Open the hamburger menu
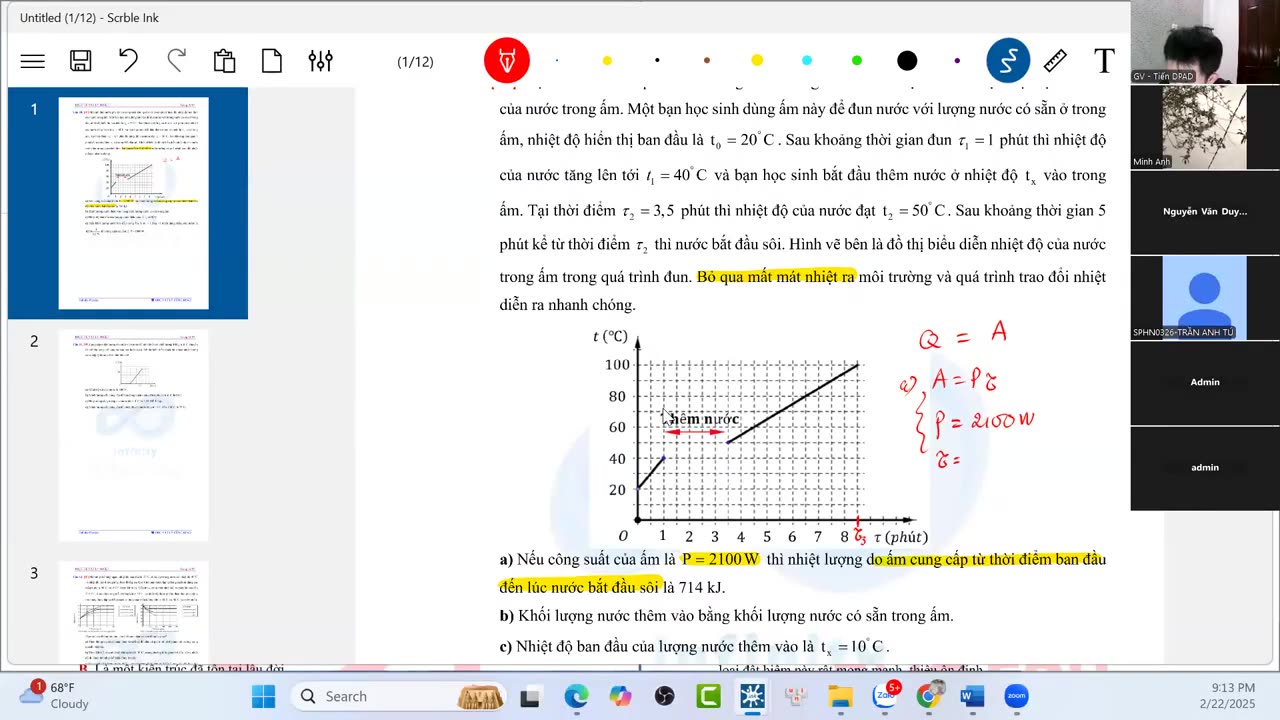This screenshot has width=1280, height=720. pyautogui.click(x=33, y=62)
